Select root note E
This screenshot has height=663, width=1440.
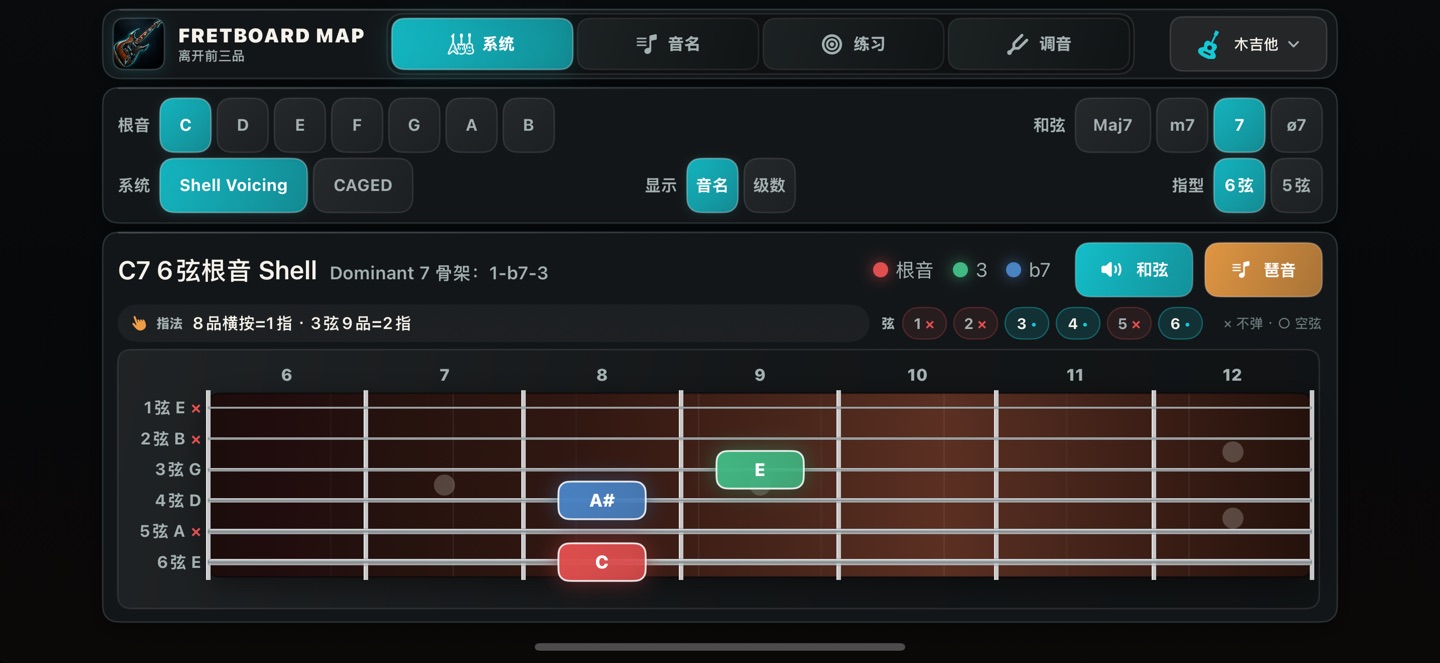[300, 125]
